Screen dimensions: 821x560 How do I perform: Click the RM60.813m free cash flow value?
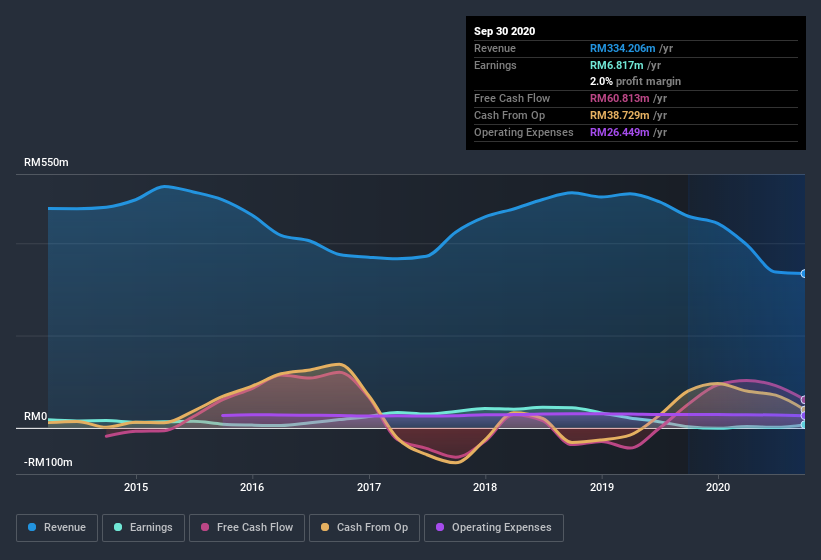point(619,98)
